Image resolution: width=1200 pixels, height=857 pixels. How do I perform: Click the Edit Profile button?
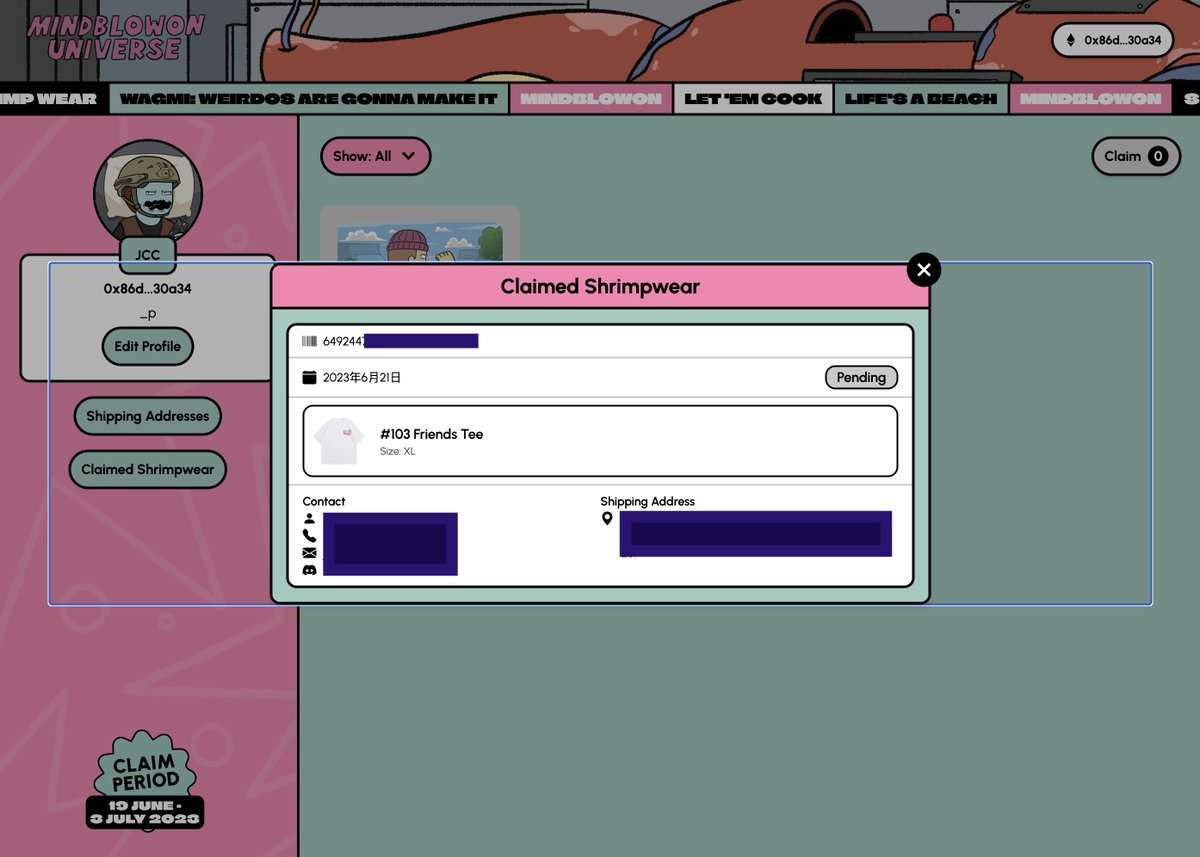point(148,346)
